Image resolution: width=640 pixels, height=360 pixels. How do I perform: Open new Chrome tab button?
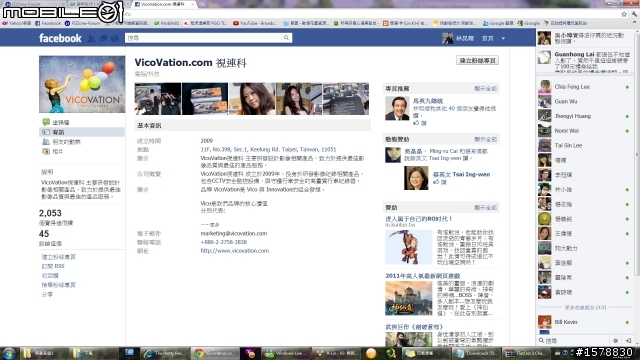[202, 4]
